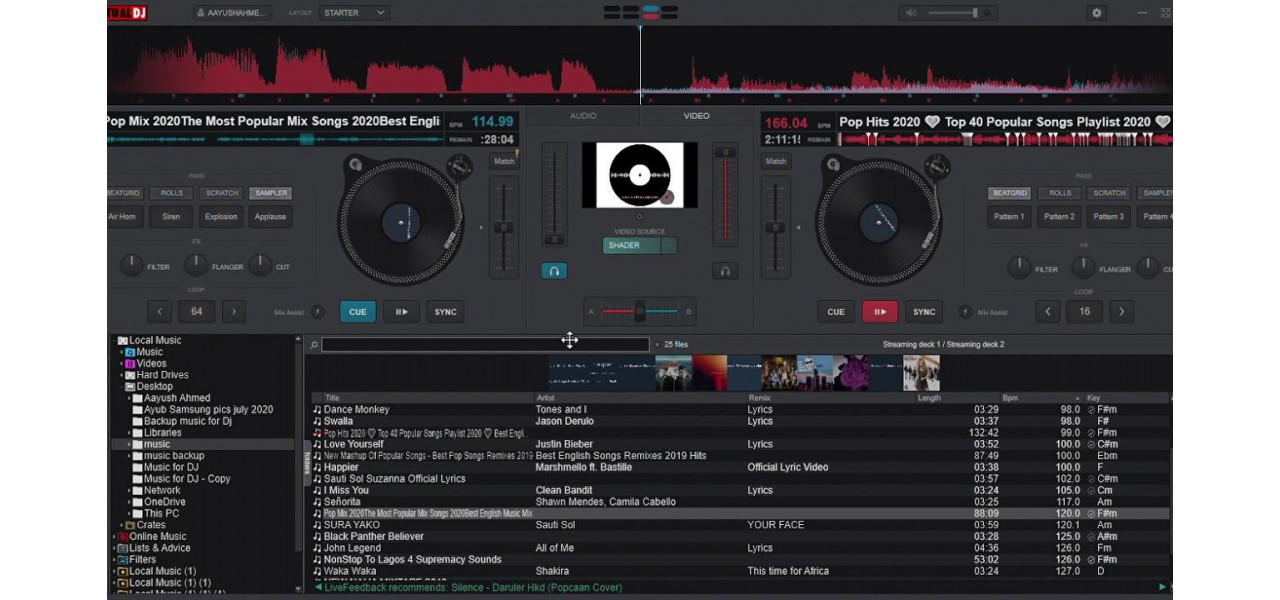Viewport: 1280px width, 600px height.
Task: Toggle left deck ROLLS pads mode
Action: pyautogui.click(x=172, y=193)
